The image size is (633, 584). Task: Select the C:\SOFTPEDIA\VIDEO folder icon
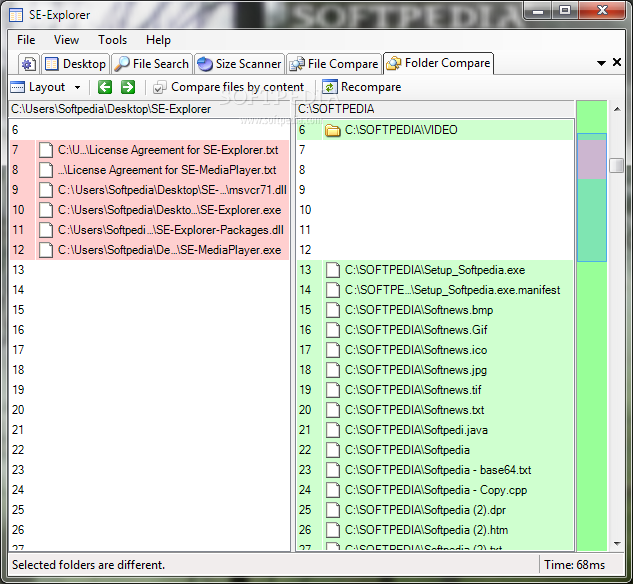pyautogui.click(x=333, y=130)
